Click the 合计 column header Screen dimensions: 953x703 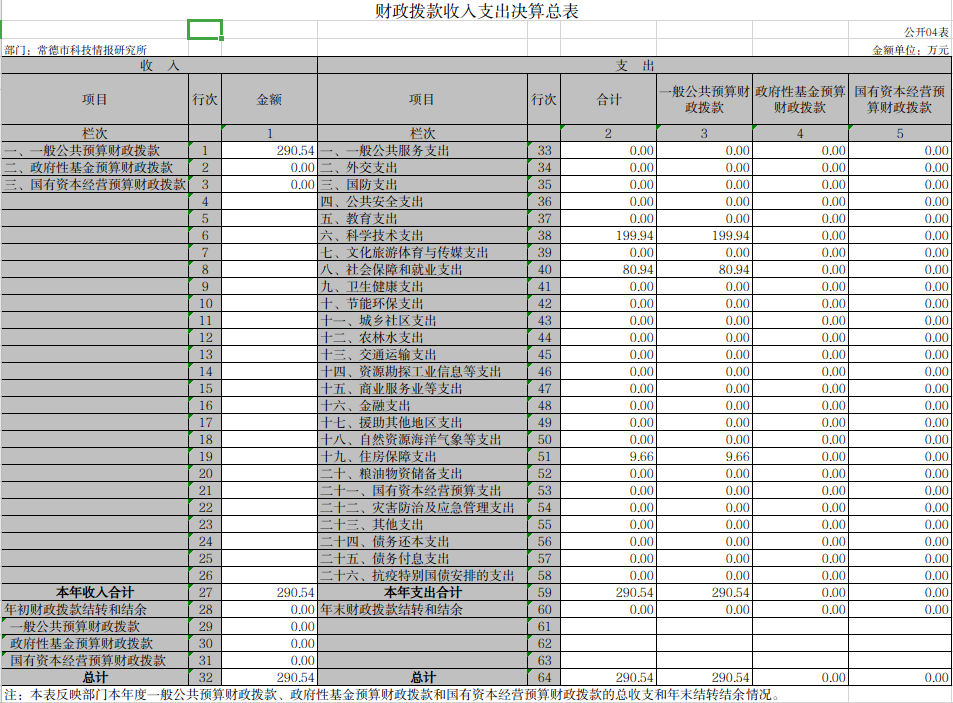click(608, 100)
